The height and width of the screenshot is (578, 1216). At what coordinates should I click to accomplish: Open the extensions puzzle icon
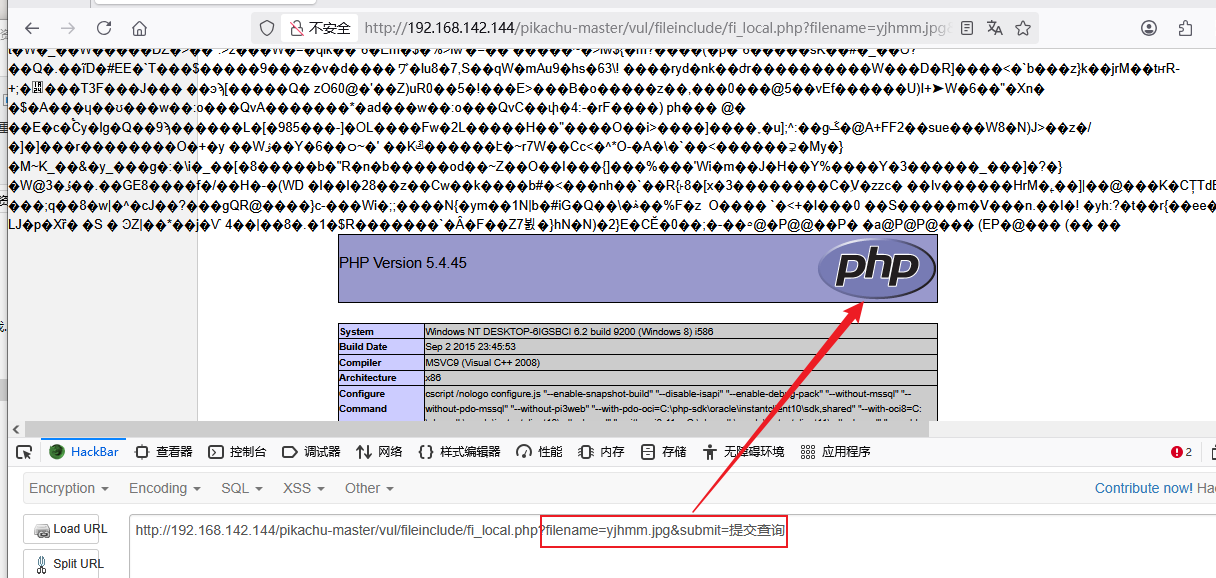pyautogui.click(x=1186, y=28)
